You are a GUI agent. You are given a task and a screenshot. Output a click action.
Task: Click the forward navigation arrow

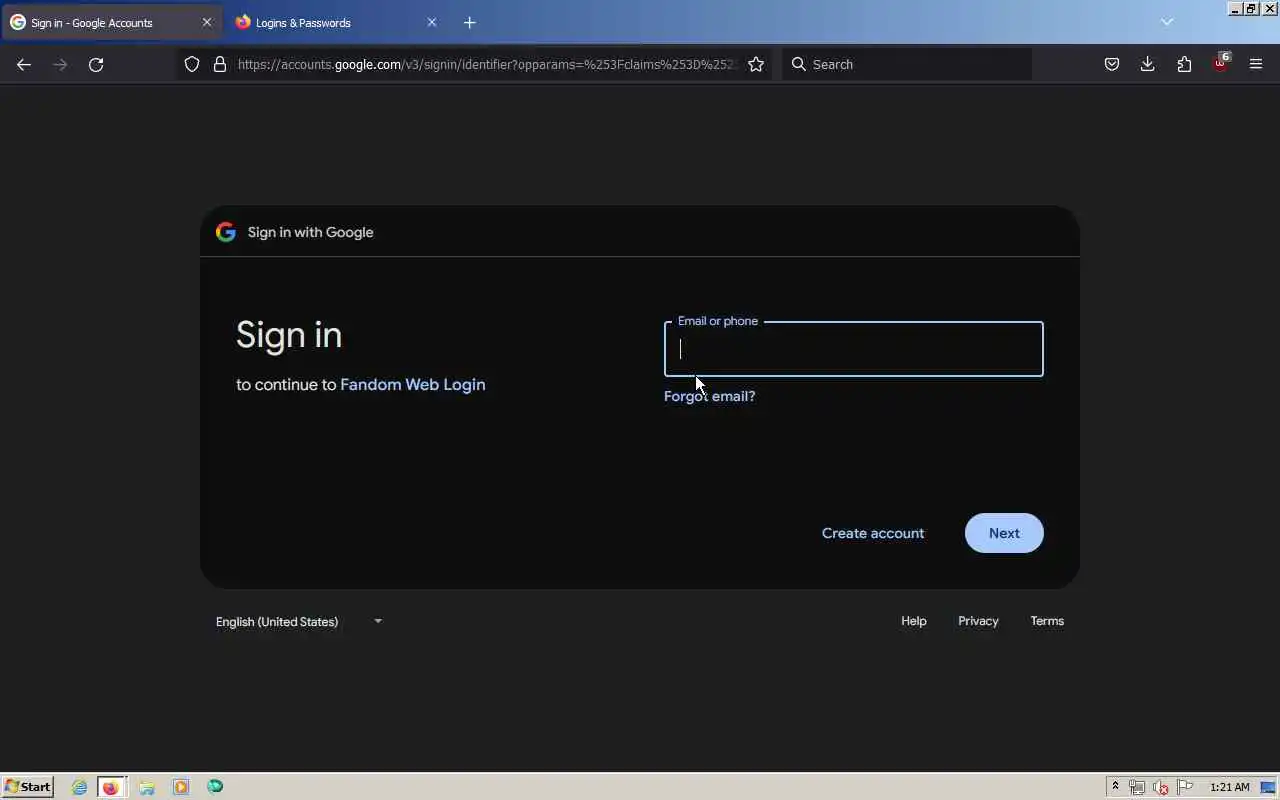[60, 64]
